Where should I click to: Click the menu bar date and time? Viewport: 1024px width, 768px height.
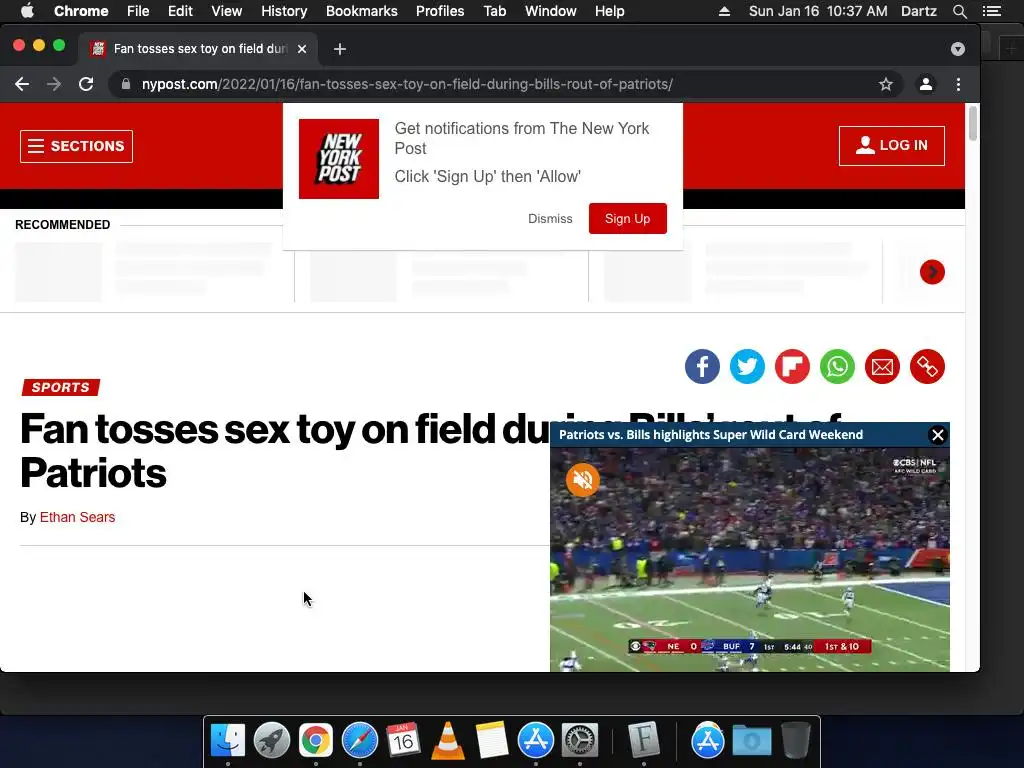tap(818, 11)
